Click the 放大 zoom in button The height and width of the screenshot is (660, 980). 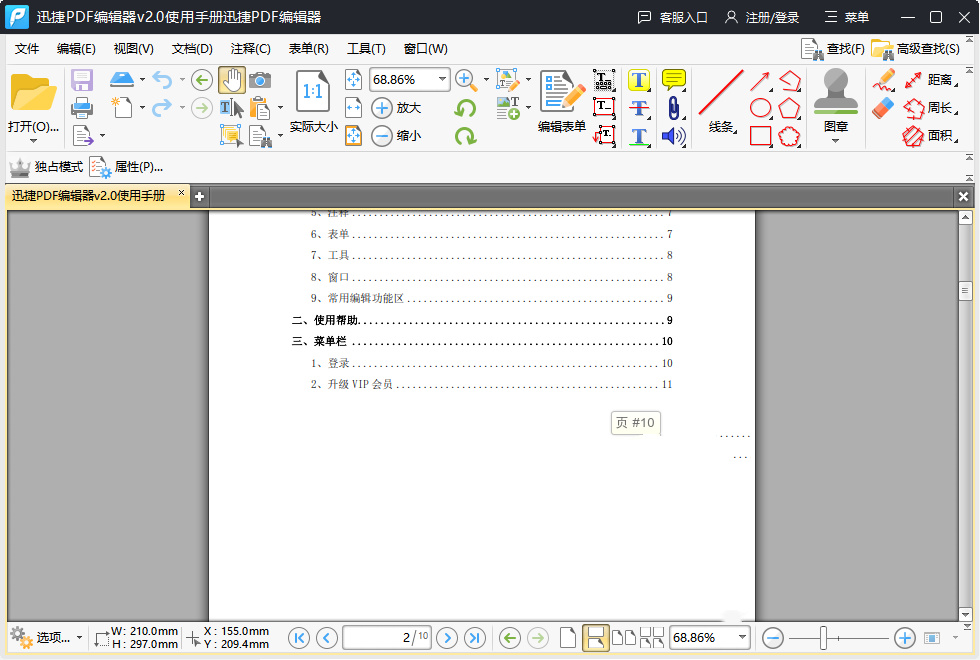pos(396,108)
